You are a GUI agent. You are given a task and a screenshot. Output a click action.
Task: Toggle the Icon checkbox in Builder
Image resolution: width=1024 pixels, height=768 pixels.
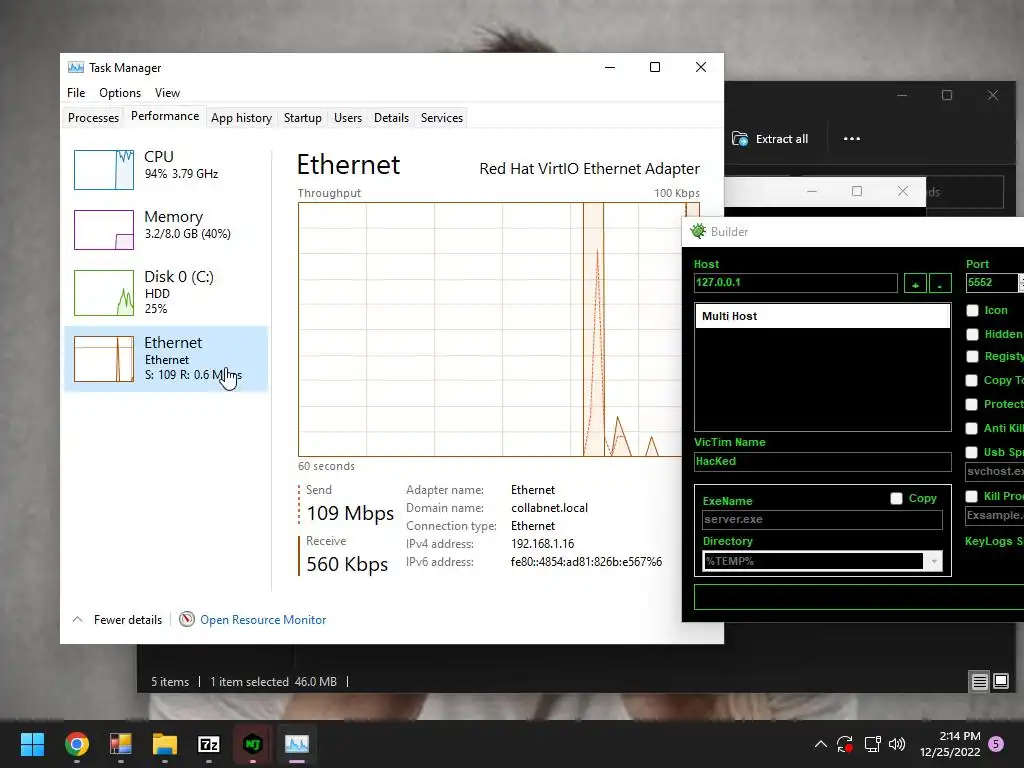click(x=972, y=311)
